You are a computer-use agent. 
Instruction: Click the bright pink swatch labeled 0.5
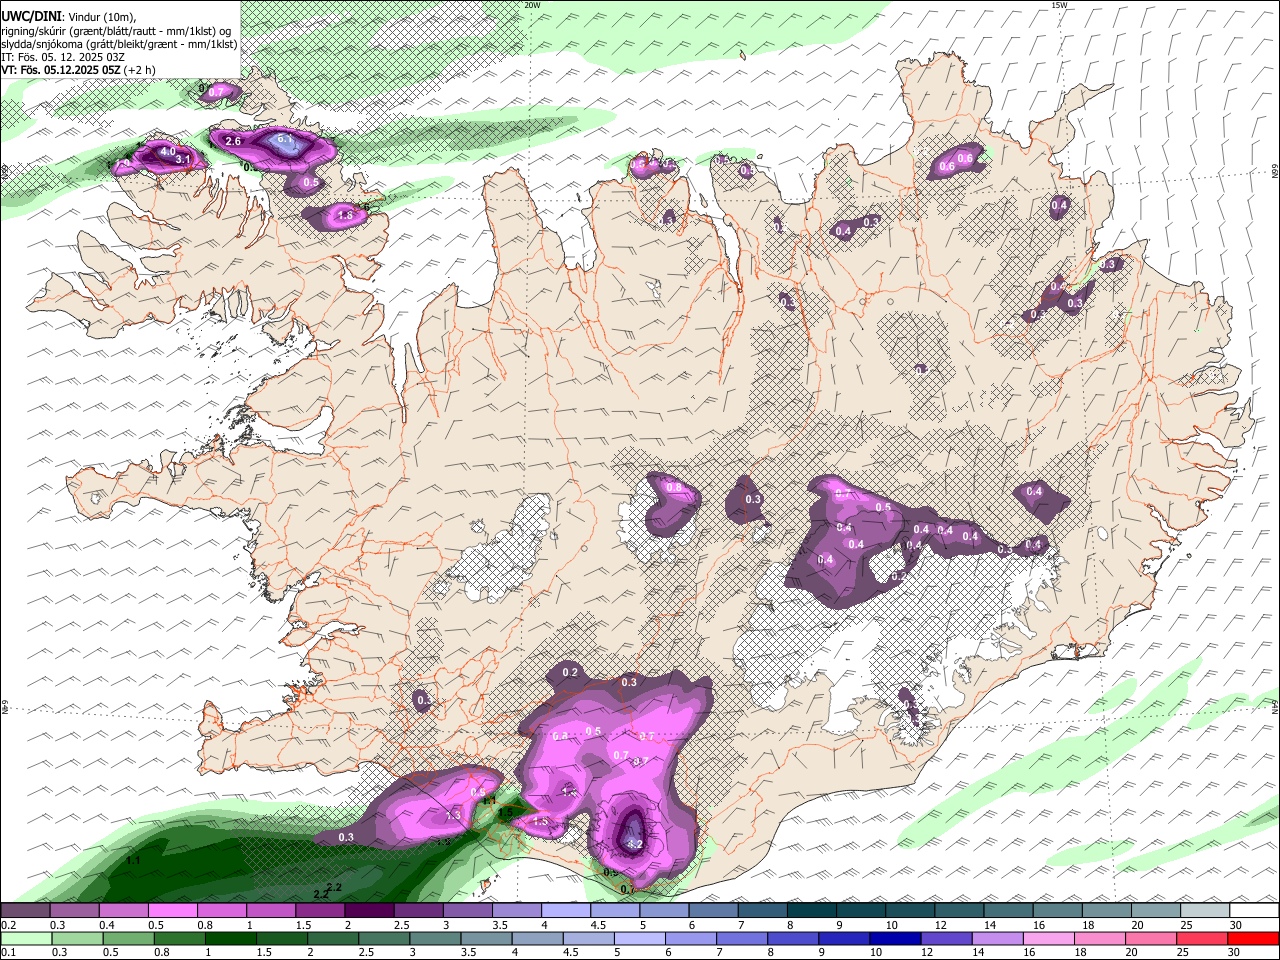pyautogui.click(x=172, y=910)
